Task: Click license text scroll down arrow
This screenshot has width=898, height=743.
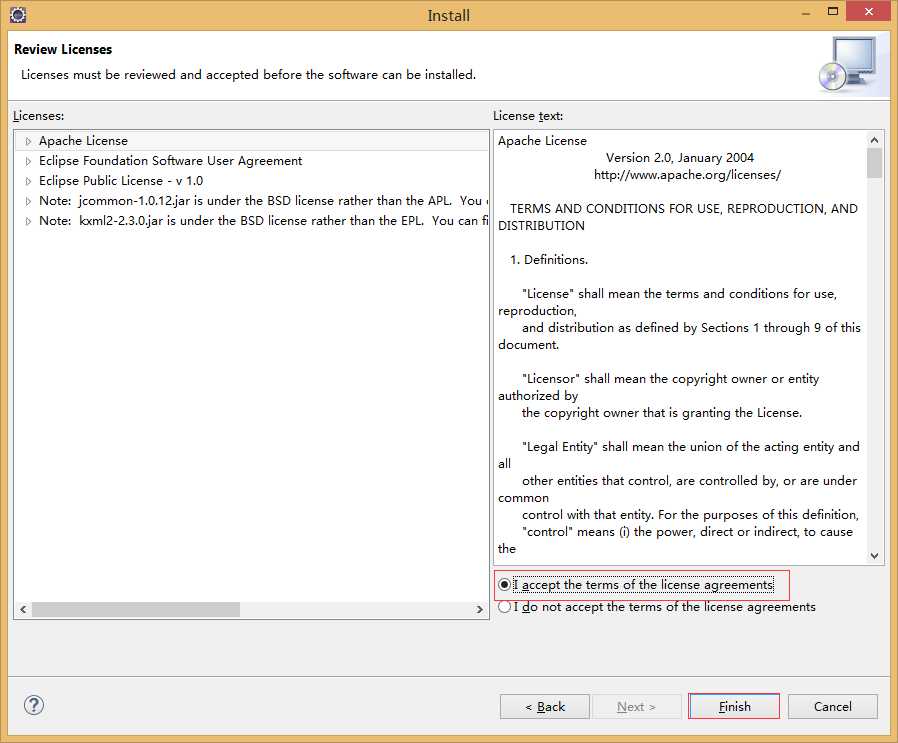Action: point(874,555)
